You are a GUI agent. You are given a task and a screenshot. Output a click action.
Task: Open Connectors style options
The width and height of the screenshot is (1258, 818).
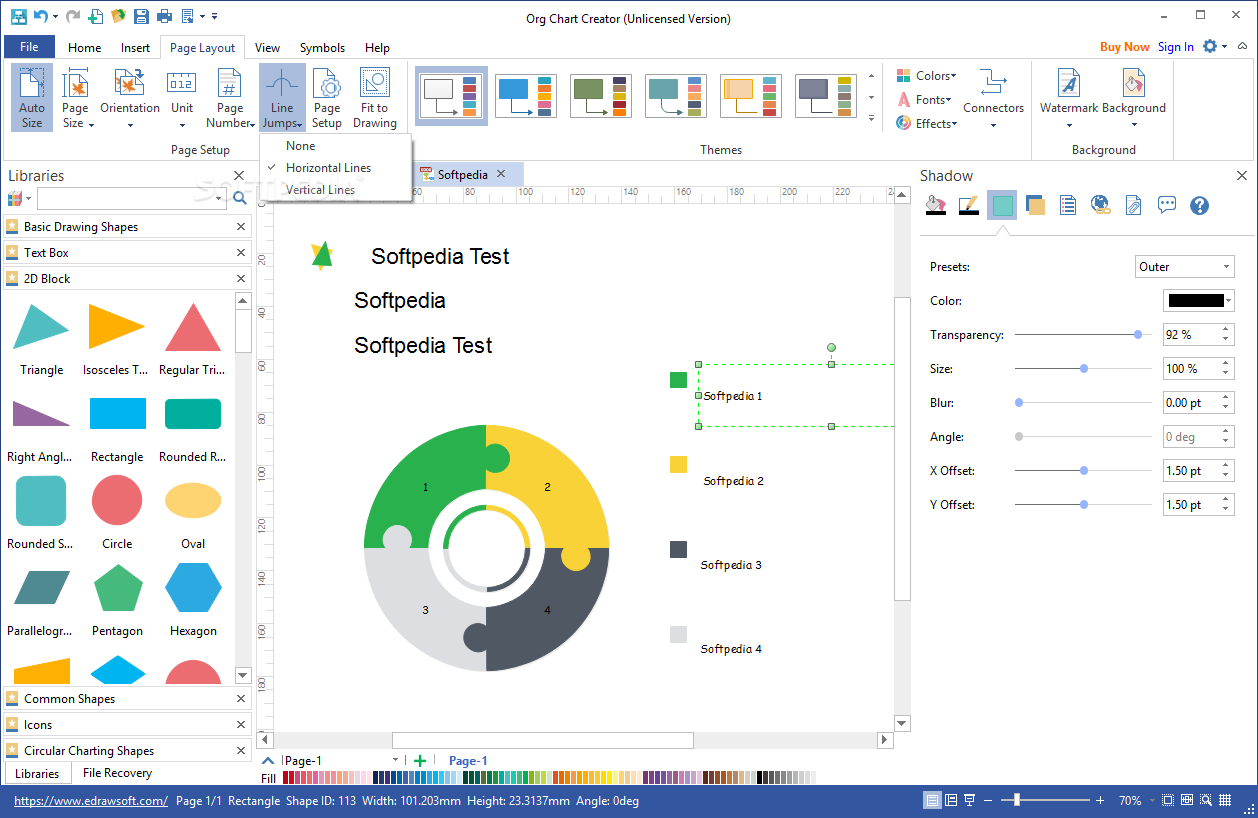pyautogui.click(x=993, y=98)
